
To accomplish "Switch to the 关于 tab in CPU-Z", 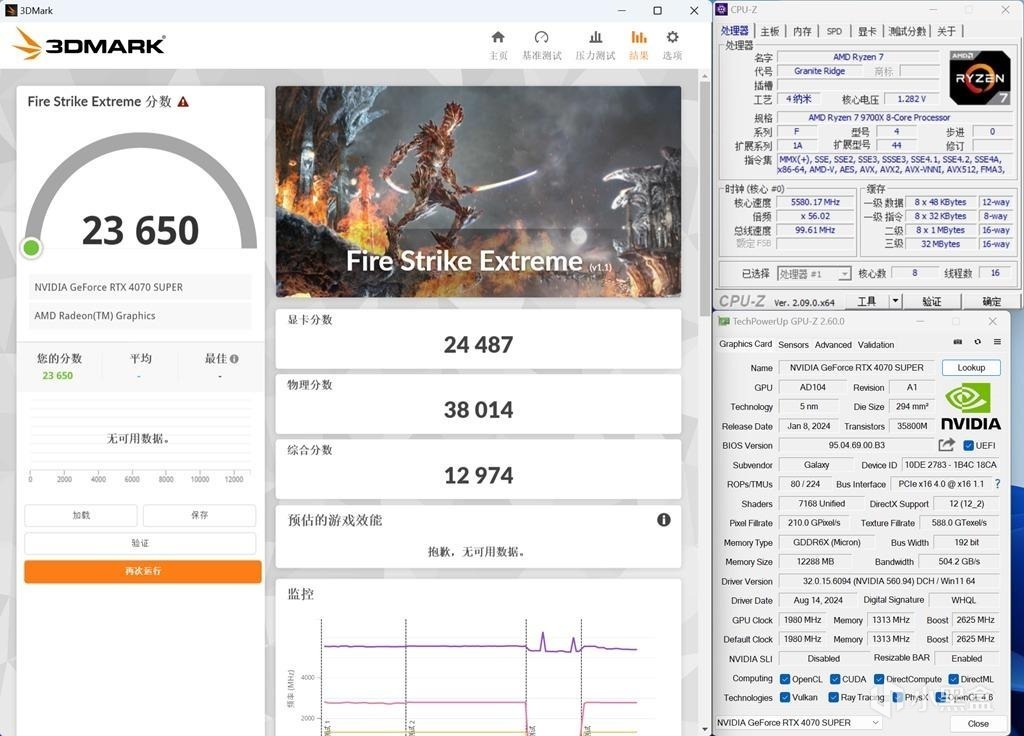I will point(946,31).
